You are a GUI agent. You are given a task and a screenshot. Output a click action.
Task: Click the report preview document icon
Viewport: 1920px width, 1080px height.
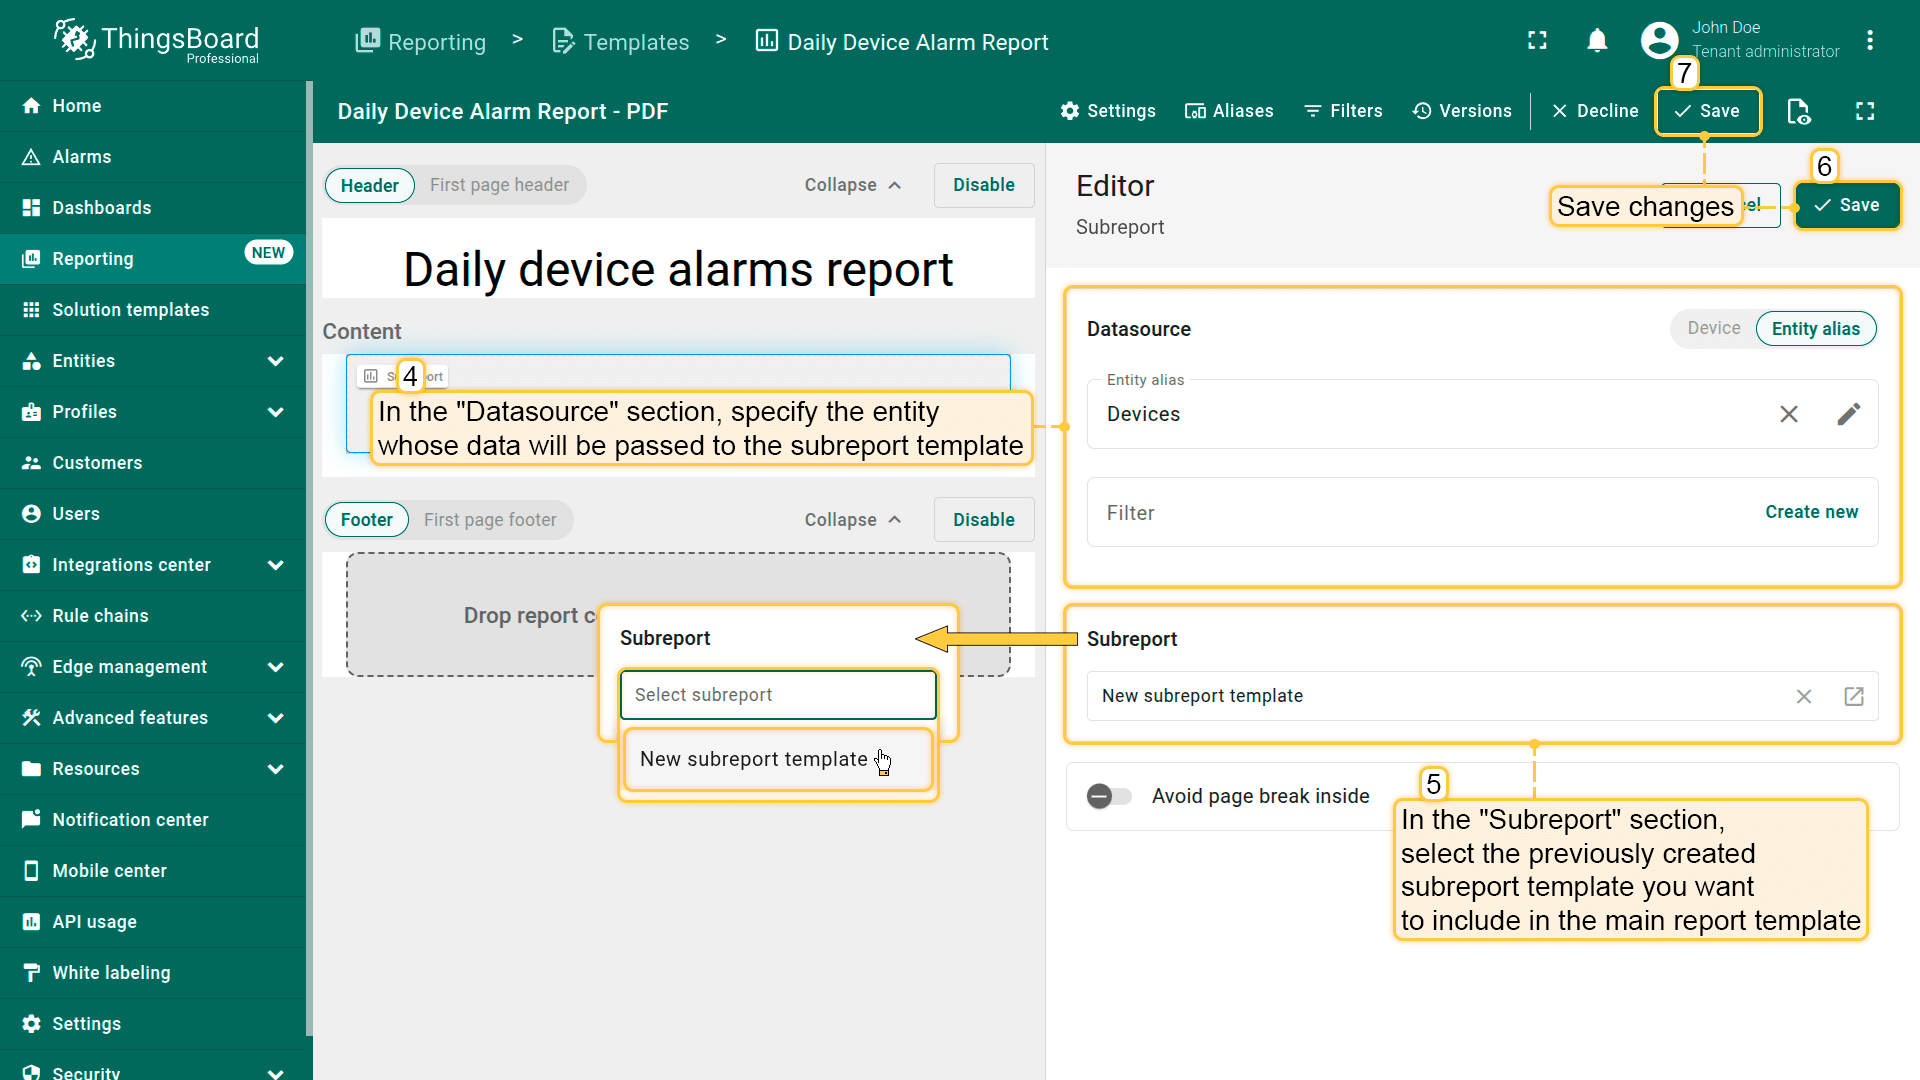tap(1798, 111)
